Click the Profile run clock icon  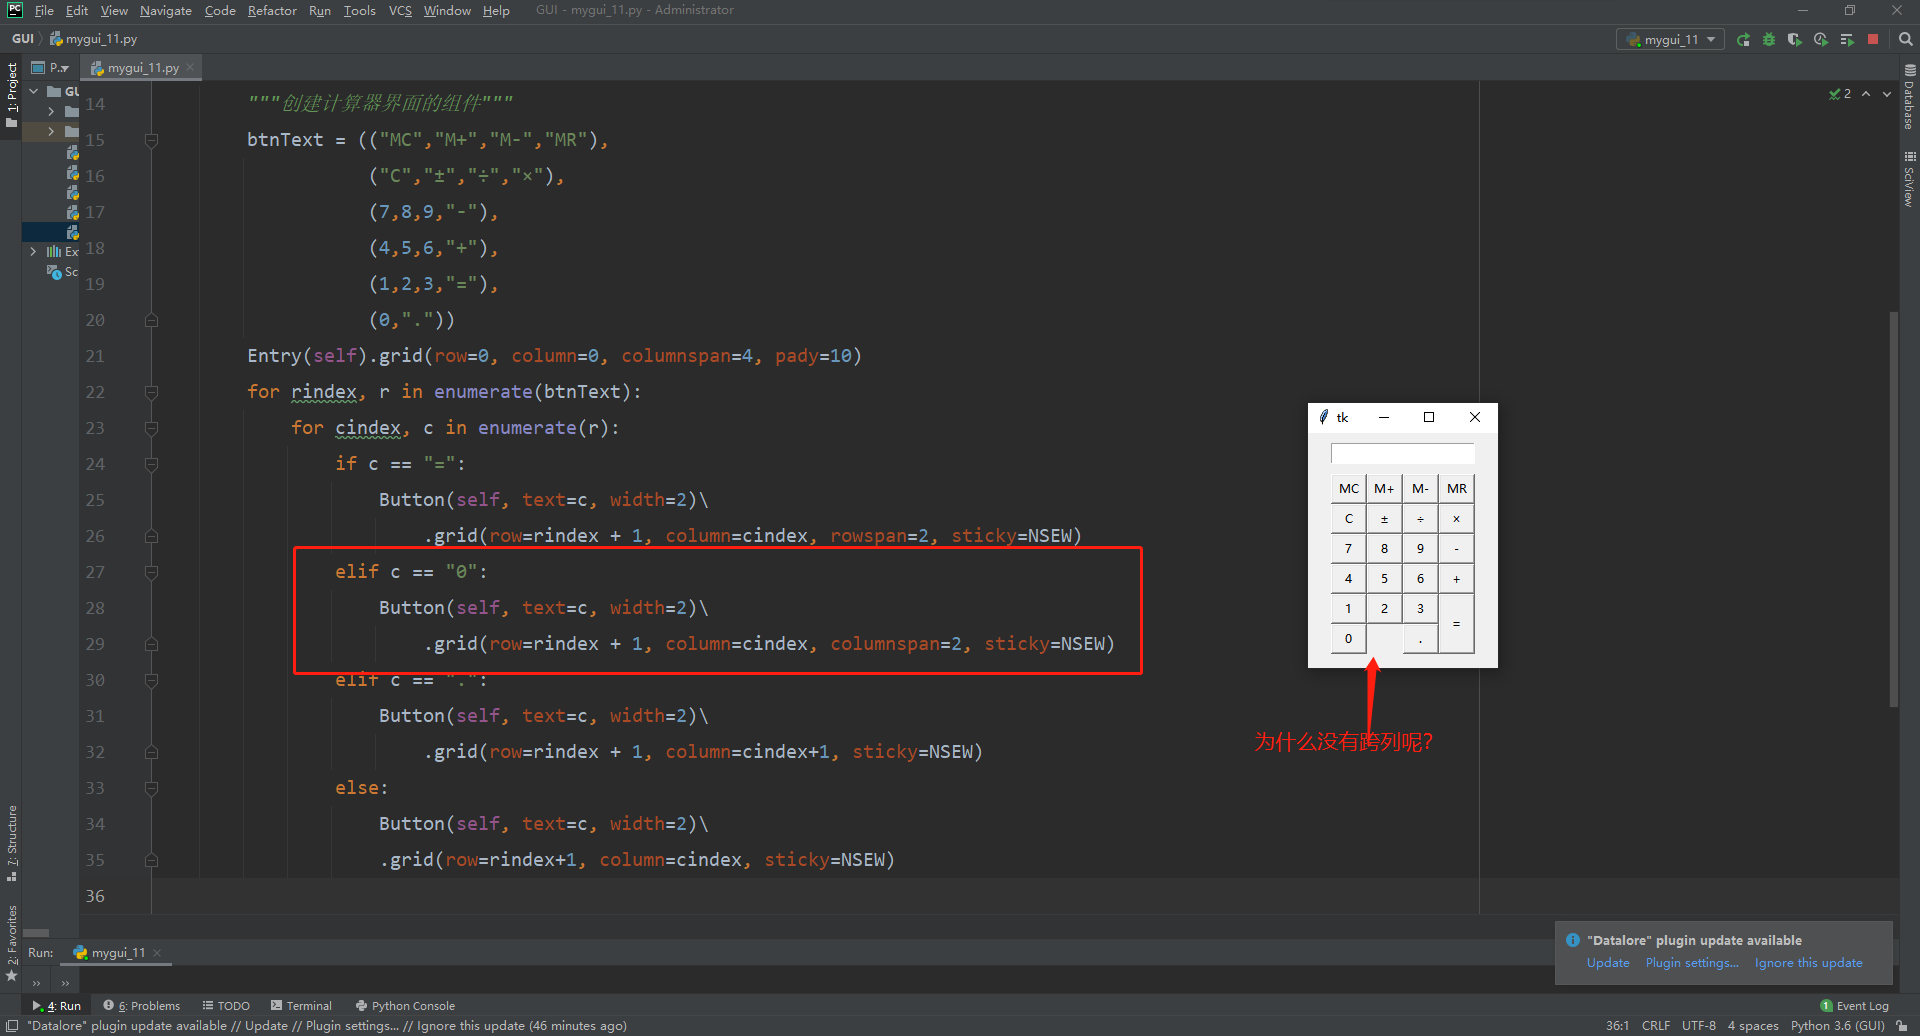pos(1821,39)
